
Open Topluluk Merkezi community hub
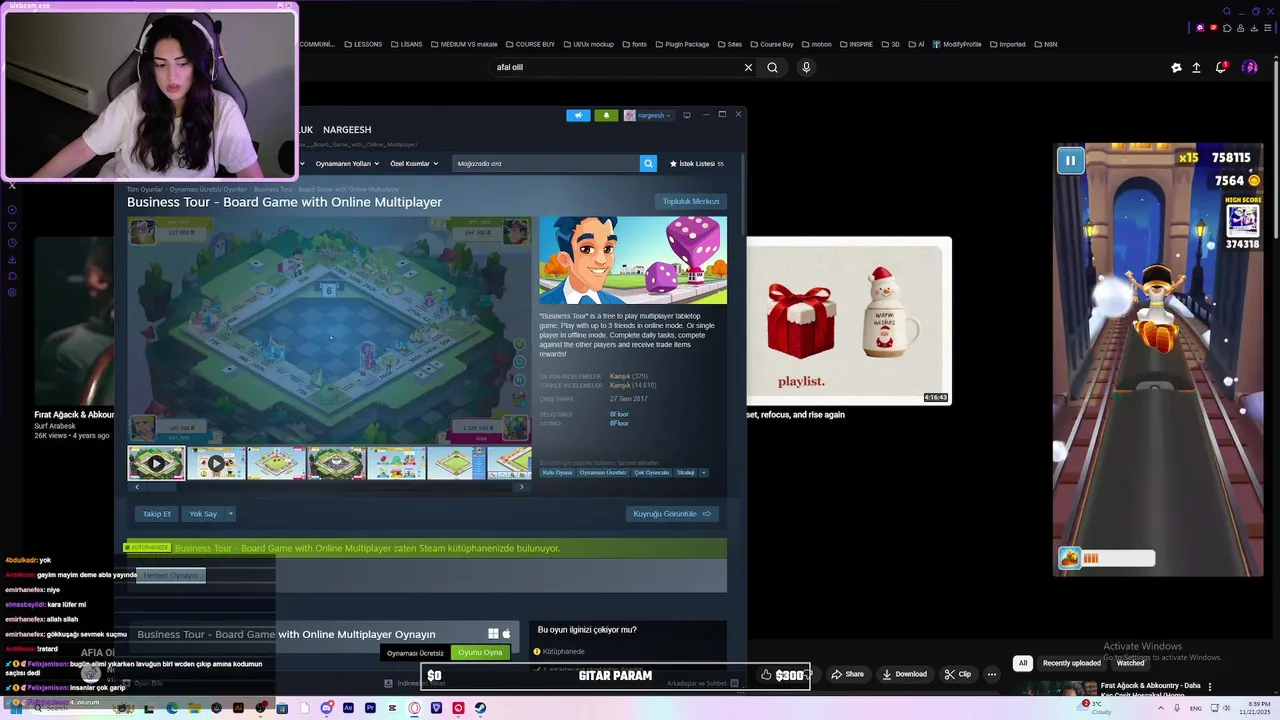691,201
